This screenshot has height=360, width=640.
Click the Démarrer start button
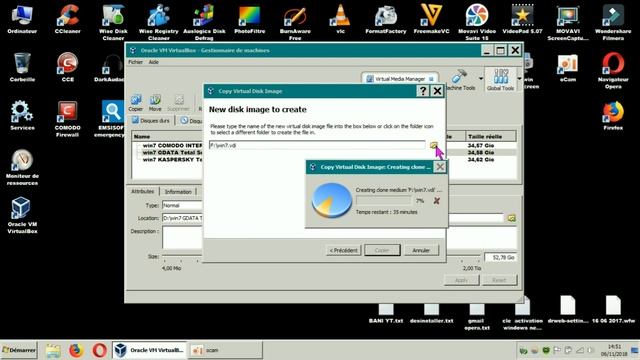[x=19, y=350]
